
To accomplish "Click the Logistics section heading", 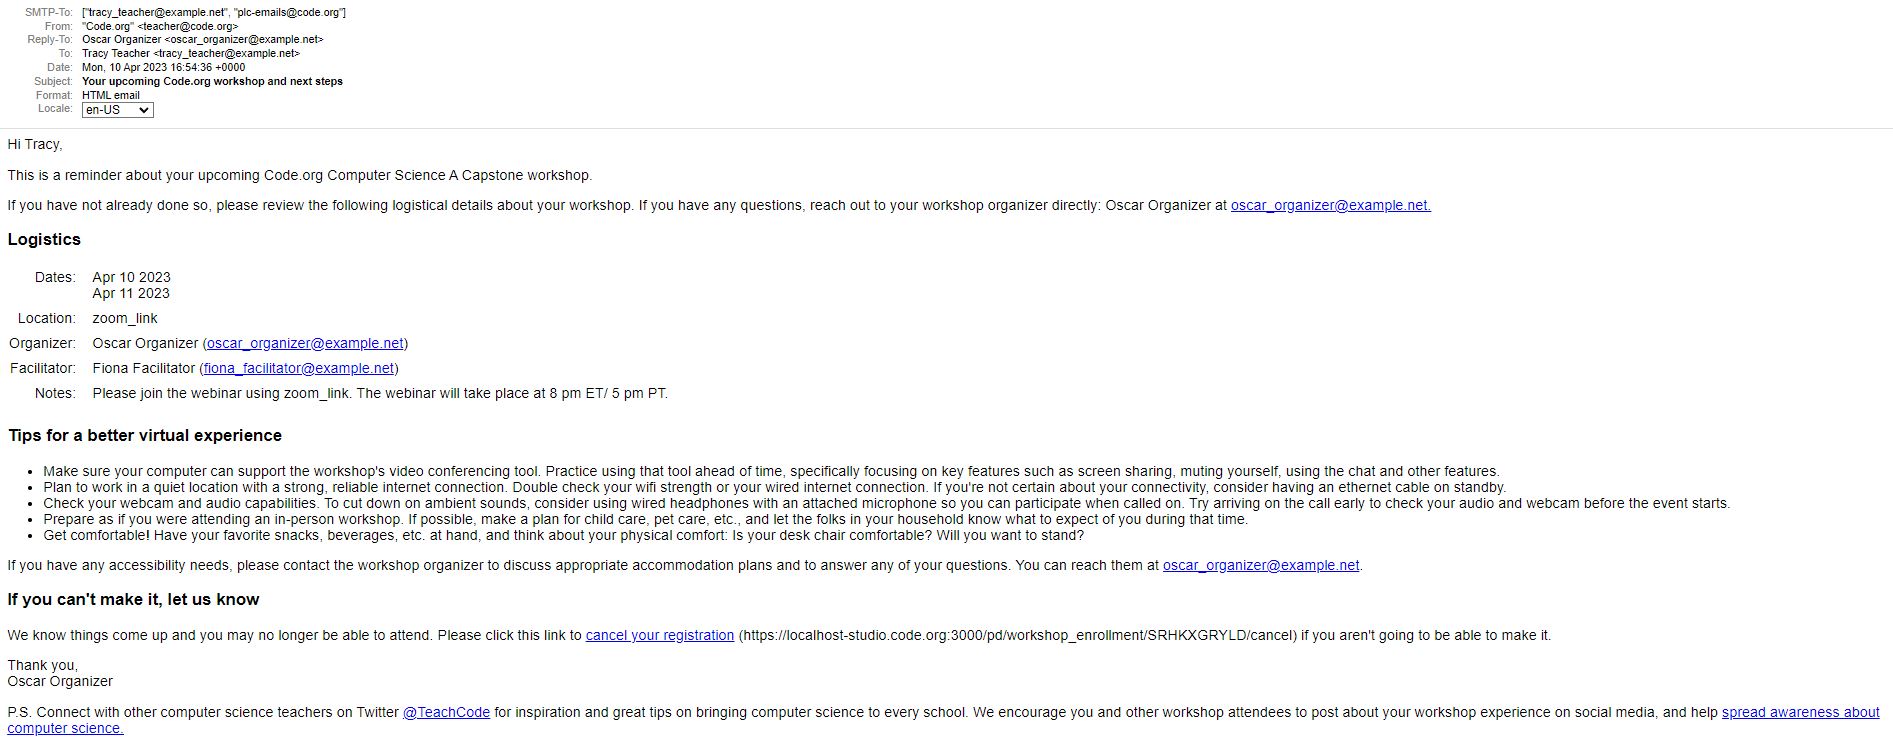I will 44,239.
